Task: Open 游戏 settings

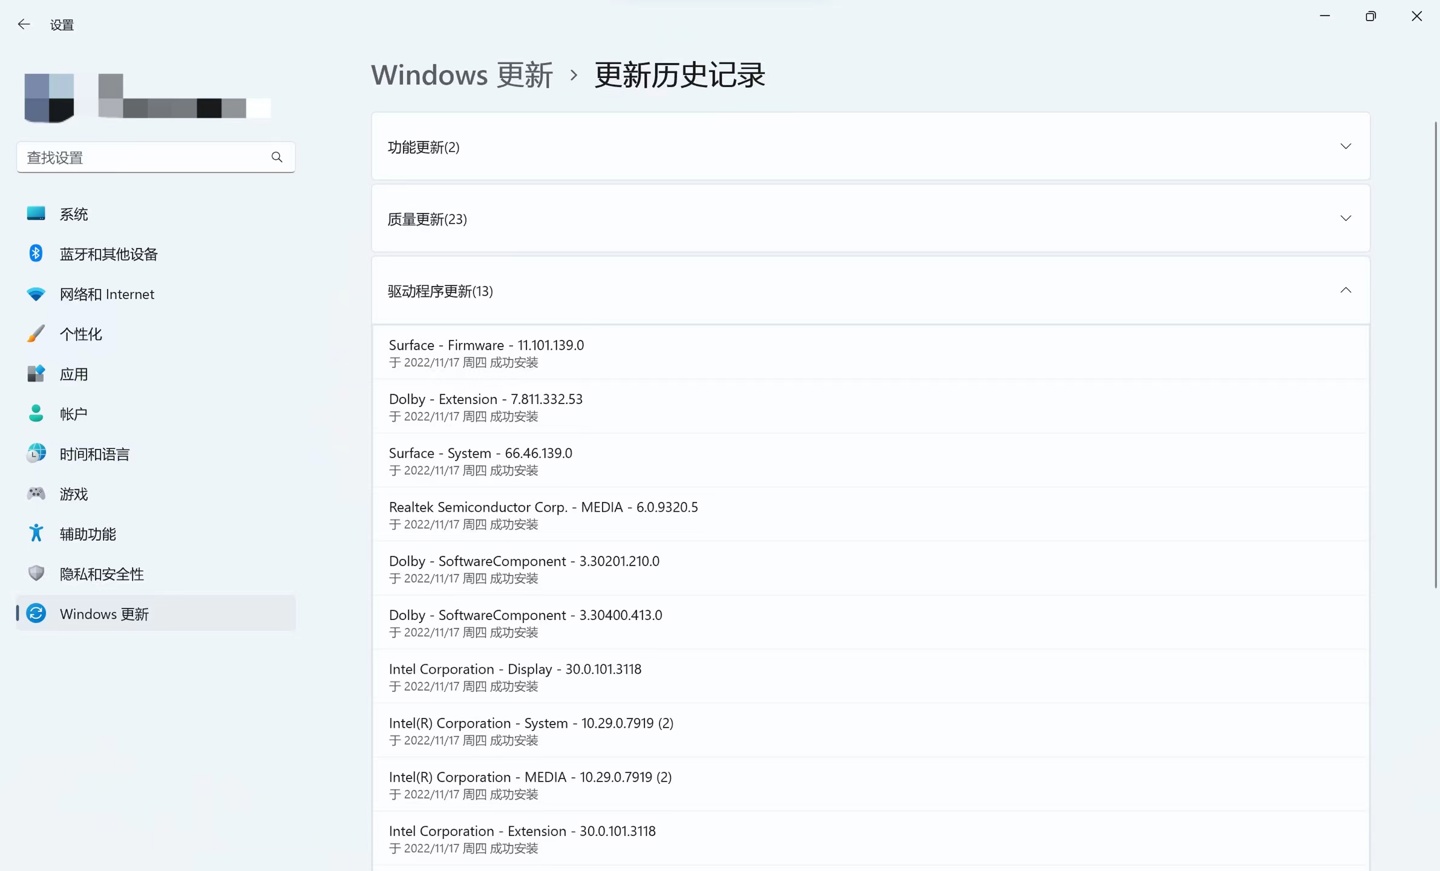Action: 156,494
